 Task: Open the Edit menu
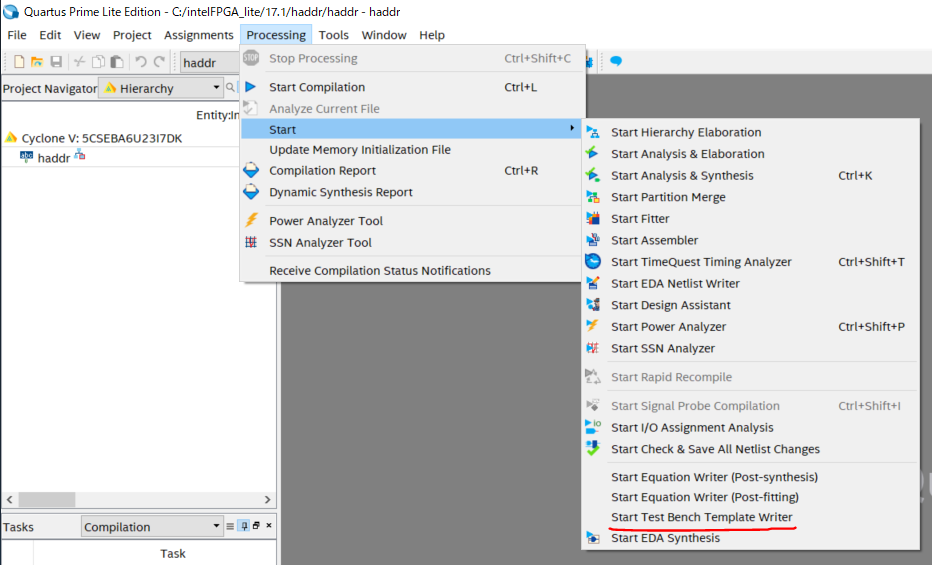pos(50,35)
